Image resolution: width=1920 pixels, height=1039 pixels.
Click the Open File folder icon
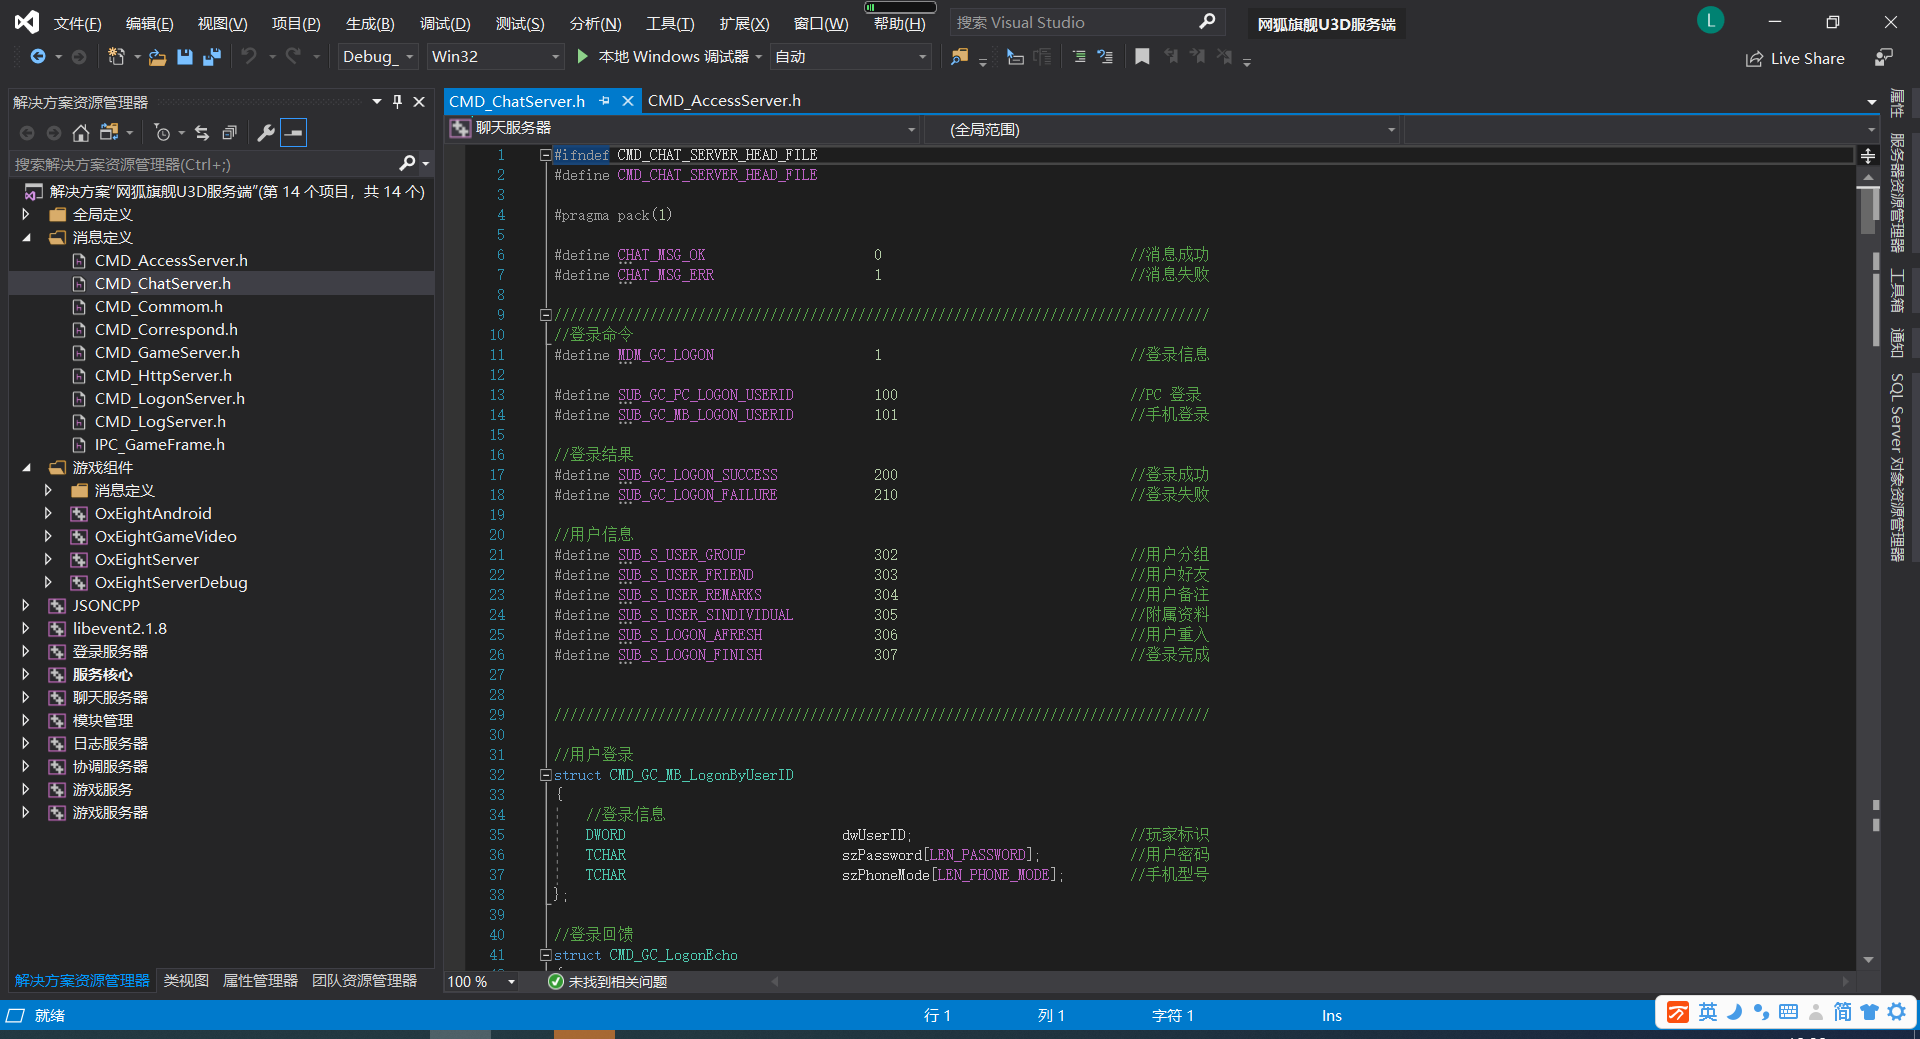coord(157,57)
